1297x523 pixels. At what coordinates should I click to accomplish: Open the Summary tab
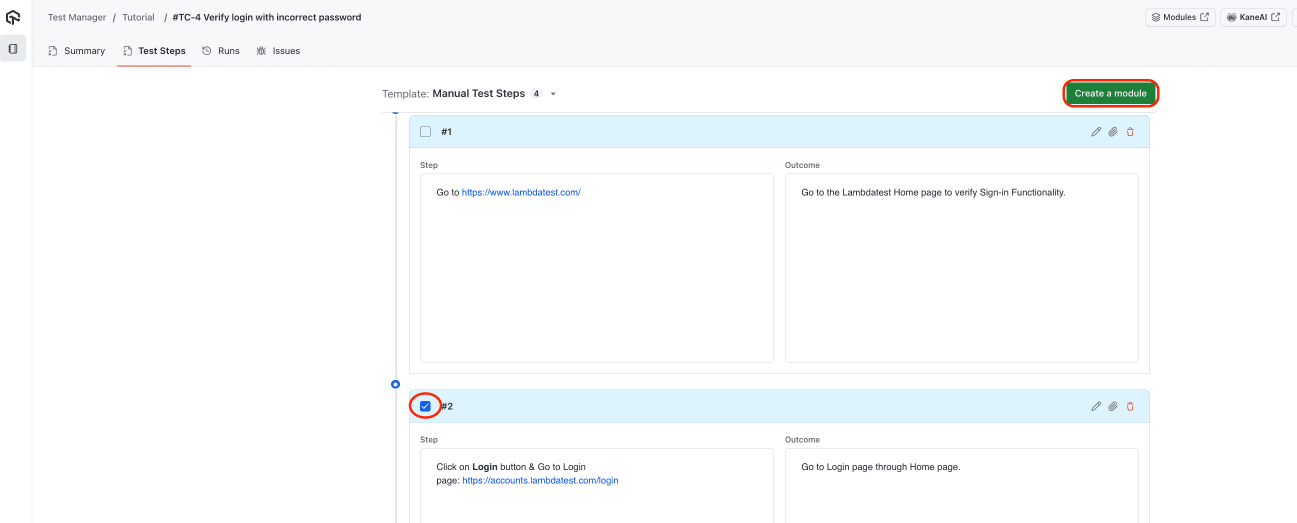[77, 51]
